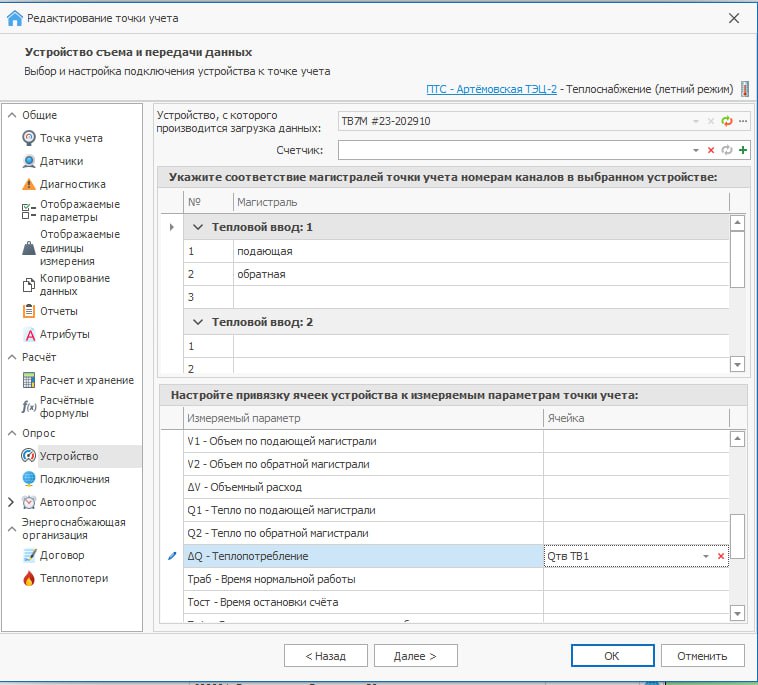The width and height of the screenshot is (758, 685).
Task: Expand the Автоопрос tree node
Action: [x=11, y=502]
